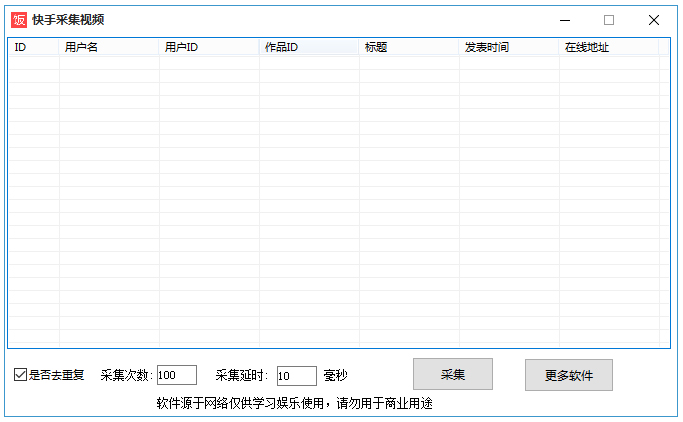Minimize the 快手采集视频 window
Viewport: 683px width, 422px height.
(x=563, y=19)
